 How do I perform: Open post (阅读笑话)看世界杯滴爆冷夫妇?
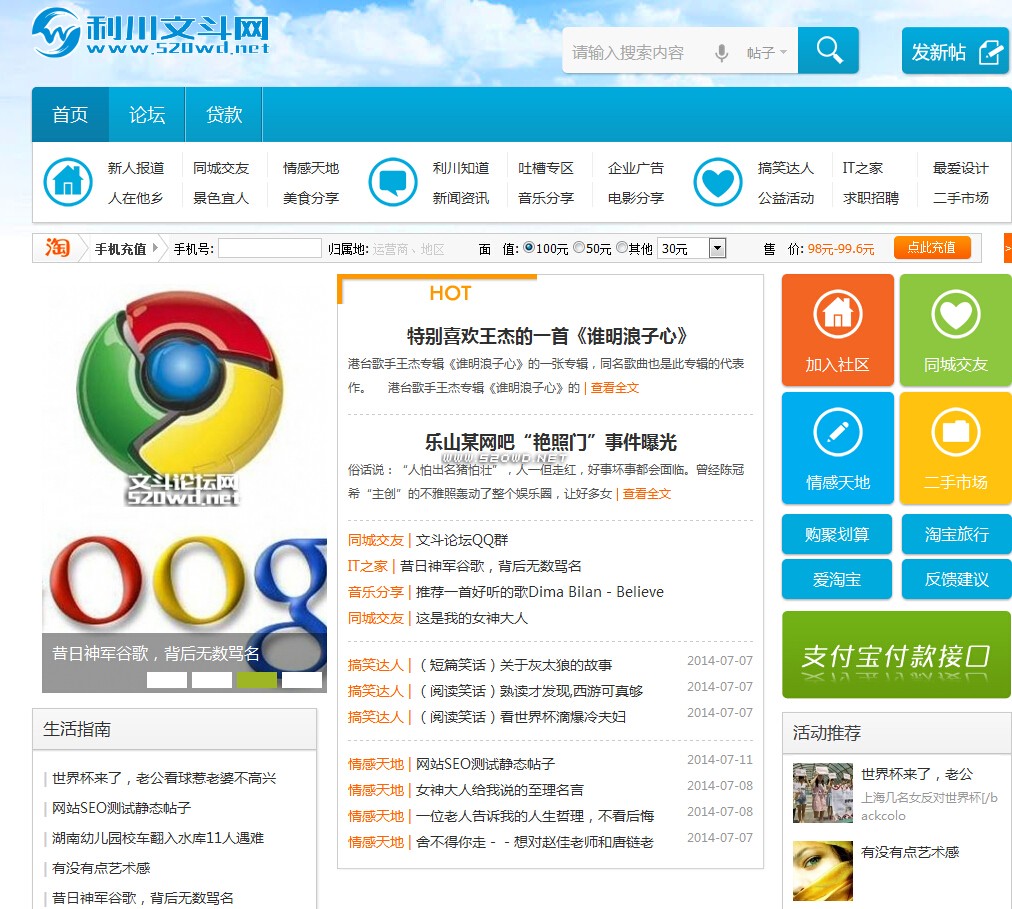pos(521,717)
